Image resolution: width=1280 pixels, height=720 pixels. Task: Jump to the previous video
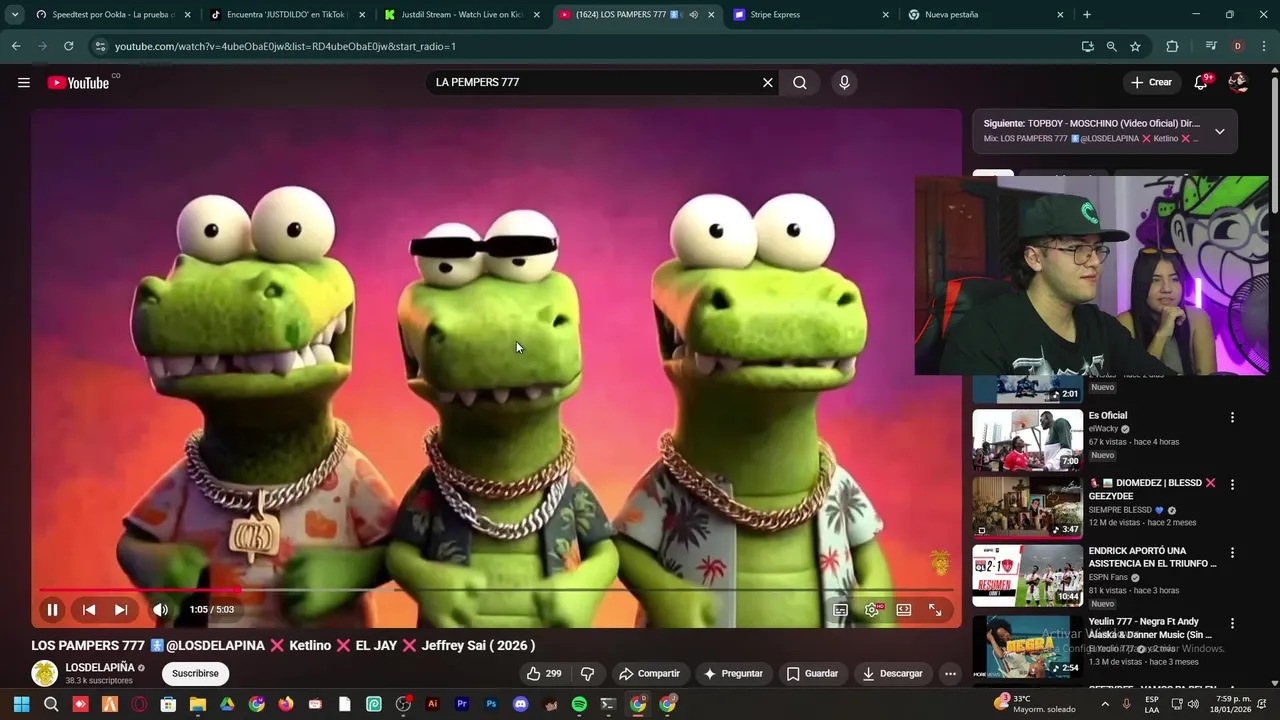[89, 610]
